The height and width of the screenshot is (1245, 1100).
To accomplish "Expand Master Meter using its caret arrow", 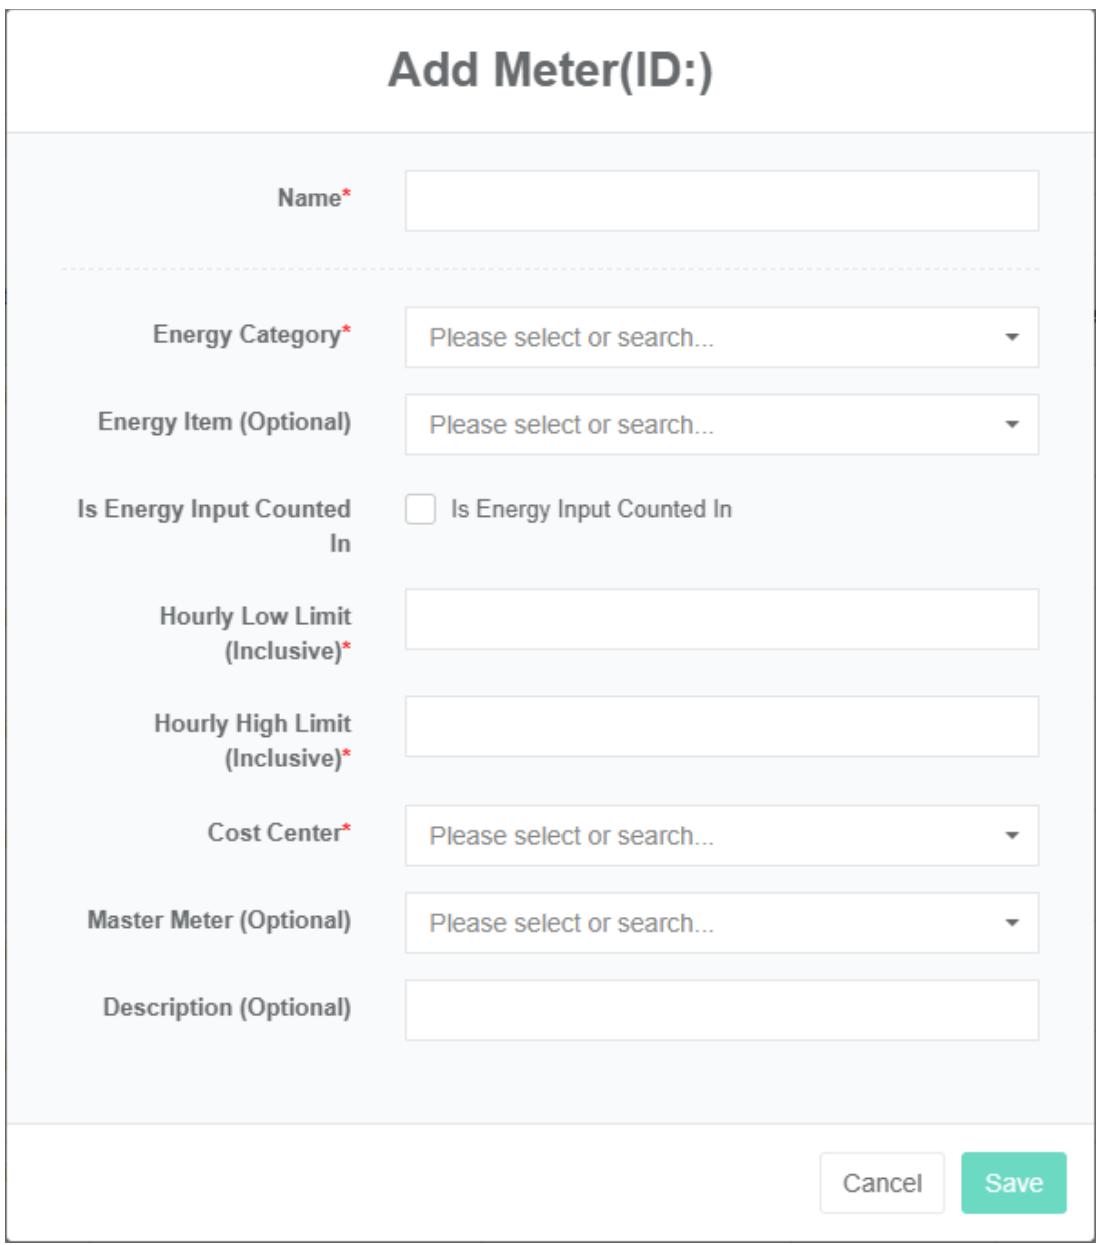I will pyautogui.click(x=1012, y=923).
